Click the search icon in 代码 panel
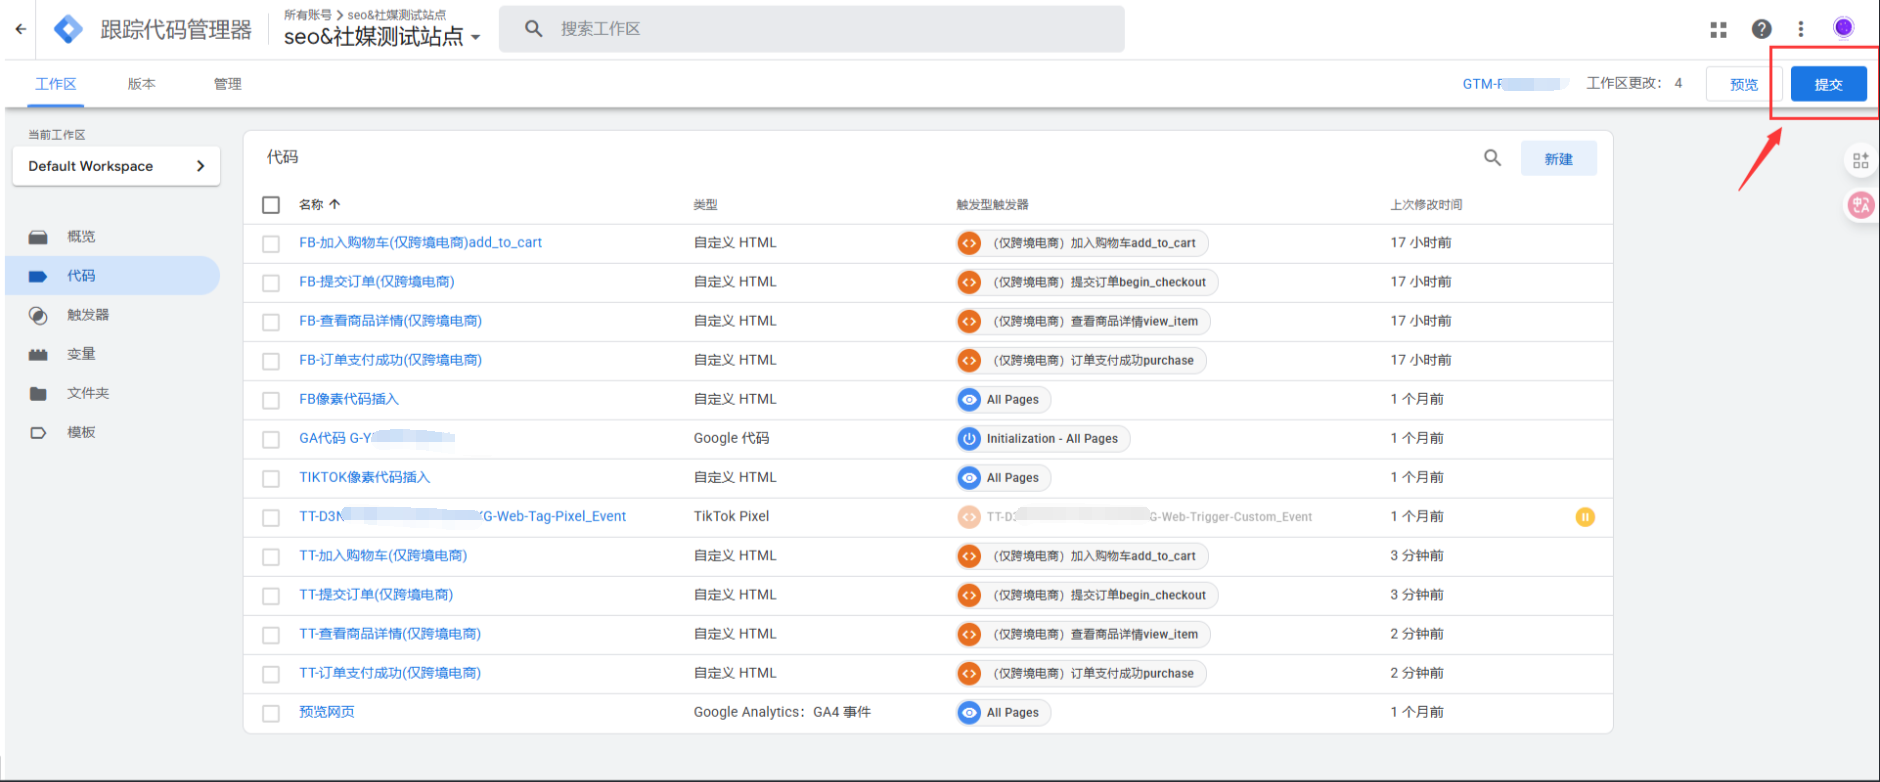The width and height of the screenshot is (1880, 782). point(1492,158)
